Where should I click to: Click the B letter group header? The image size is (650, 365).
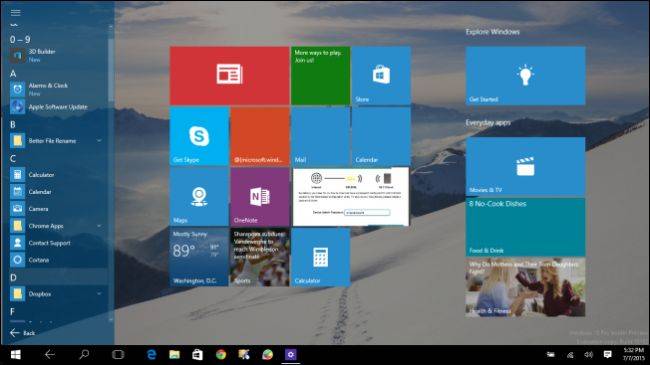click(13, 124)
